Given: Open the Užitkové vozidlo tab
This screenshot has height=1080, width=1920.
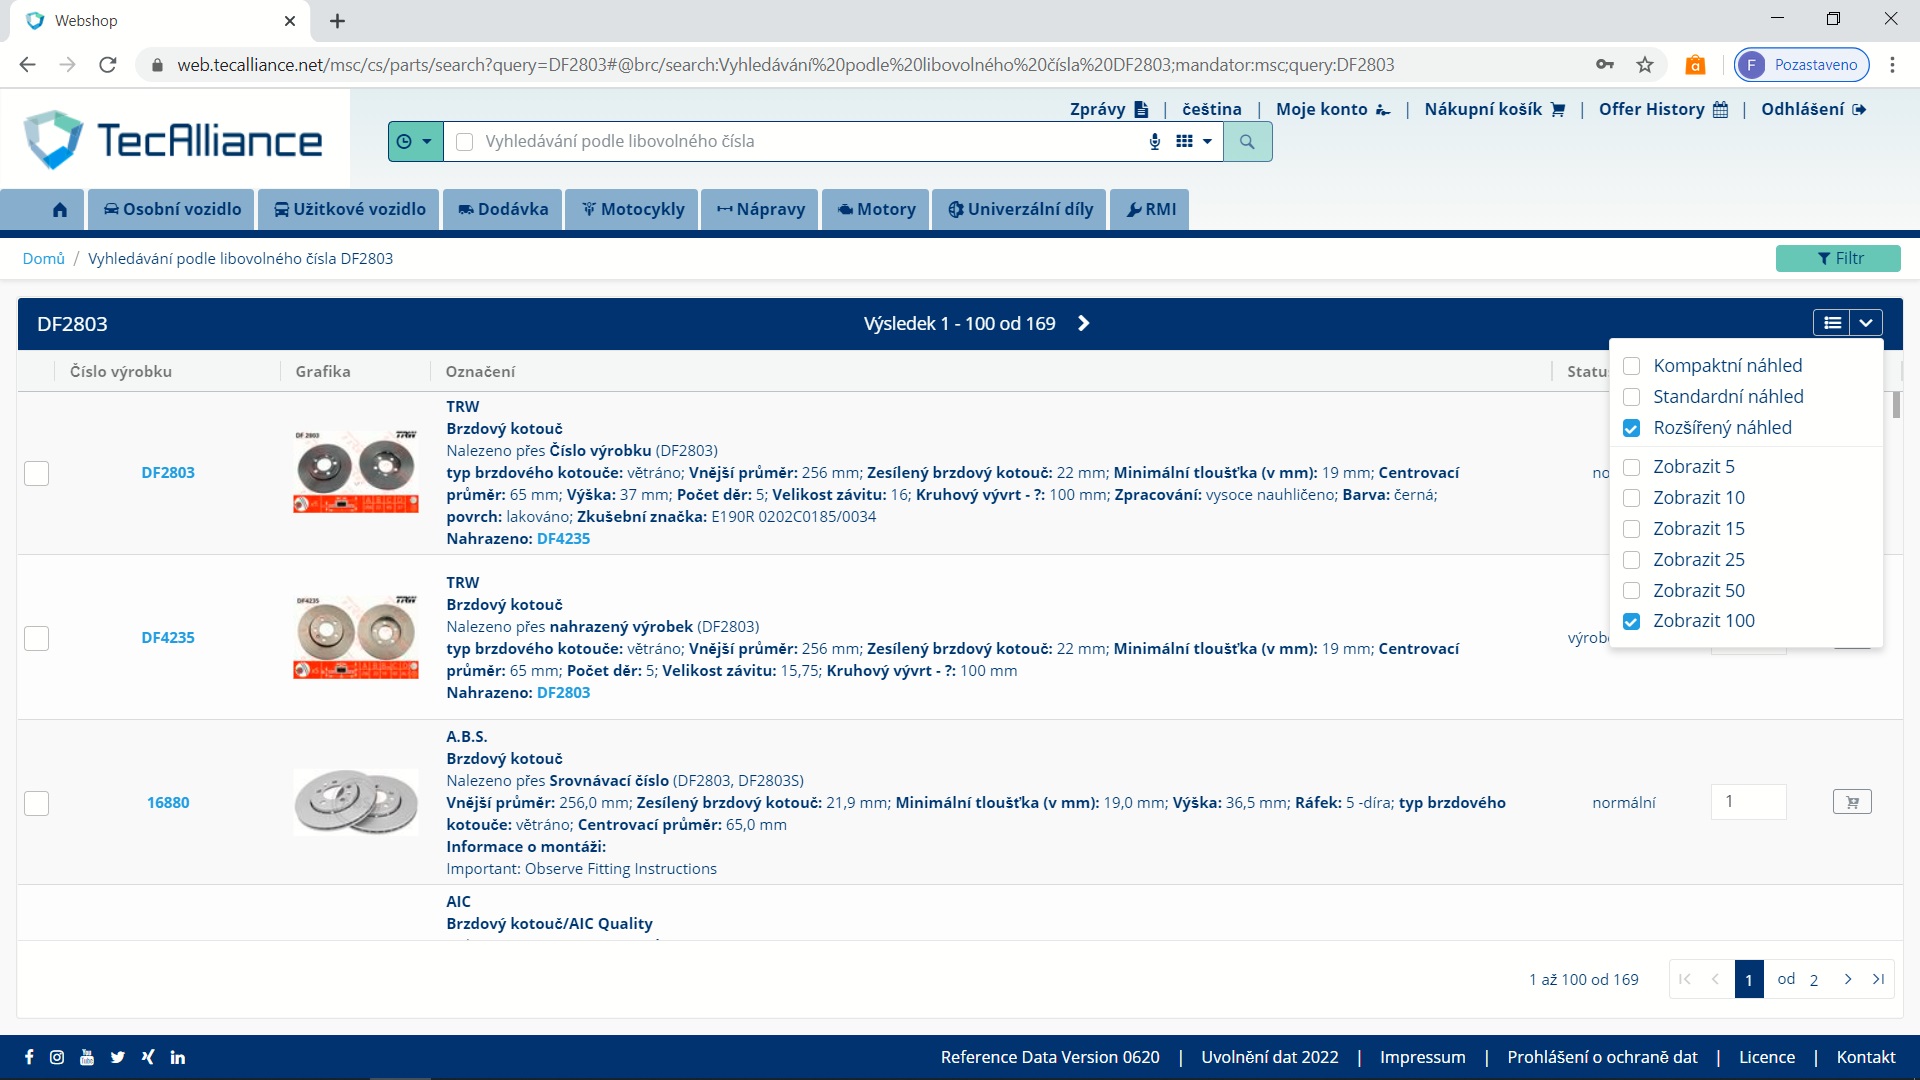Looking at the screenshot, I should (x=349, y=209).
